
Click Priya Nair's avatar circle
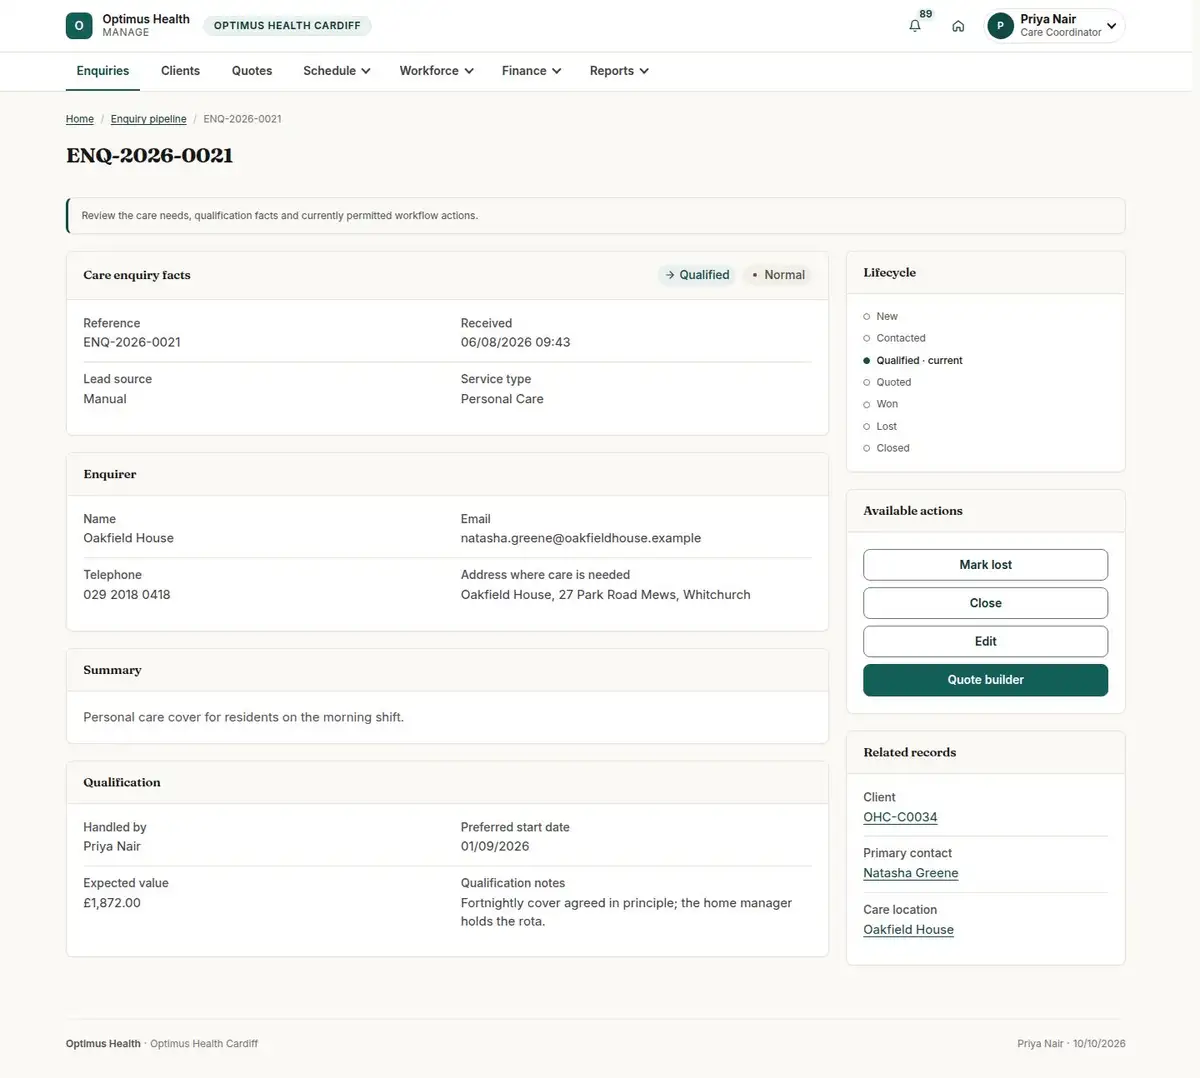1000,26
